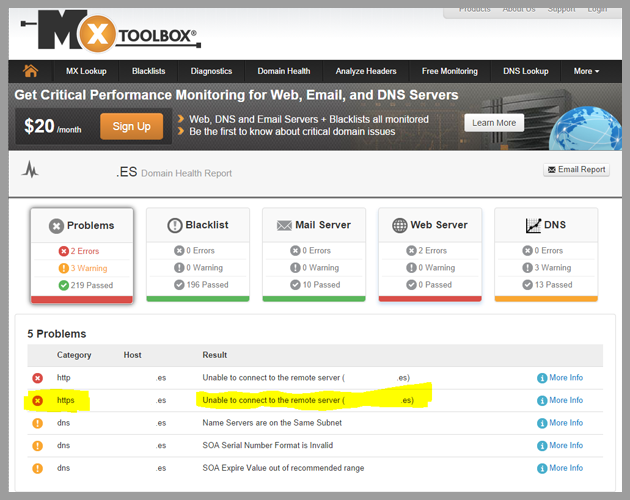Screen dimensions: 630x500
Task: Click the $20 /month price
Action: point(53,126)
